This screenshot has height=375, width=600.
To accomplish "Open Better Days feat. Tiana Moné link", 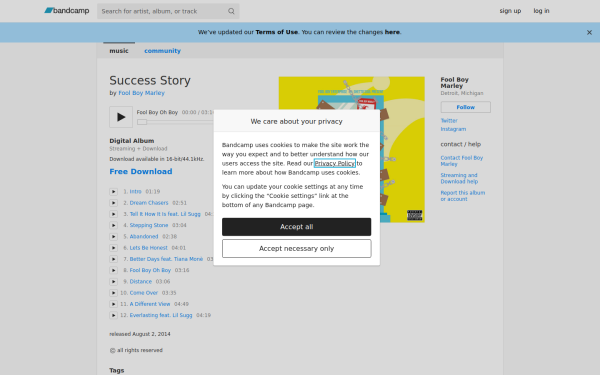I will click(x=166, y=259).
